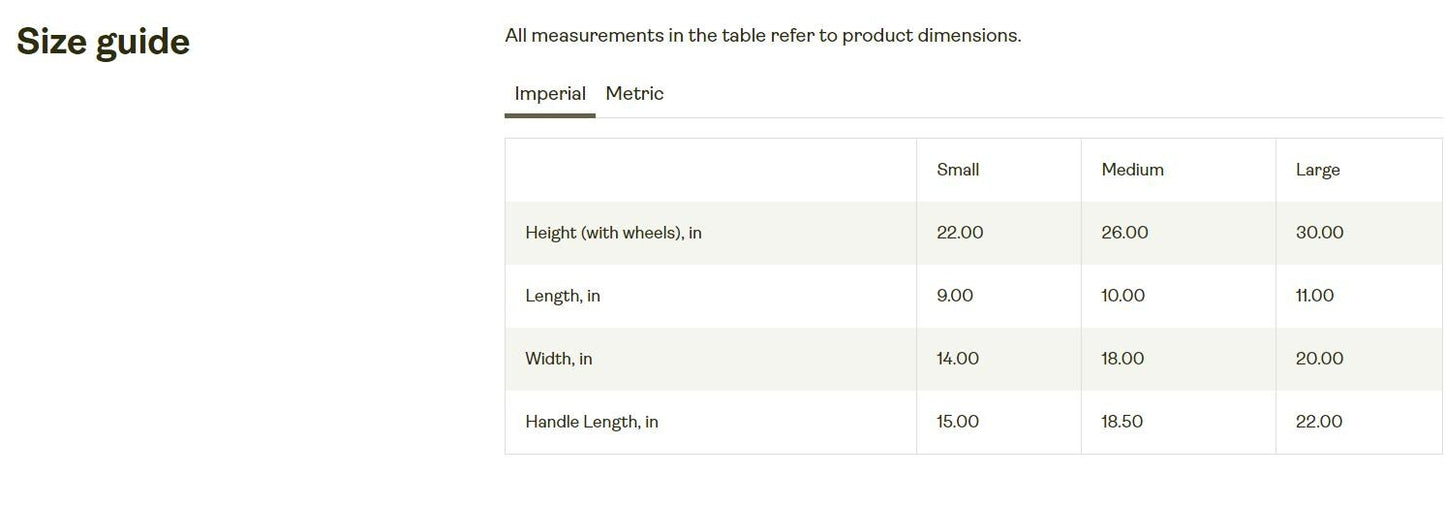This screenshot has height=506, width=1445.
Task: Click the 11.00 large length cell
Action: (x=1314, y=296)
